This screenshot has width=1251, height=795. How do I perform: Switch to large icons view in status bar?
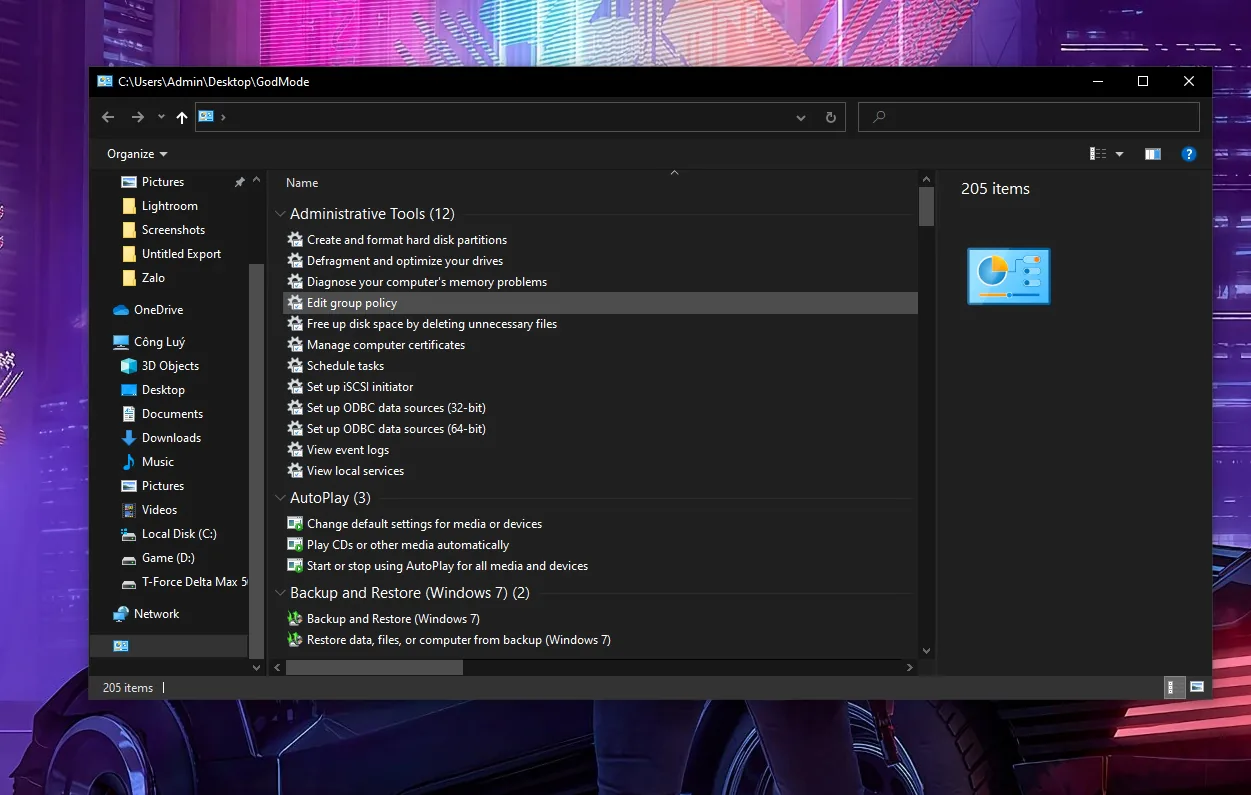point(1196,687)
